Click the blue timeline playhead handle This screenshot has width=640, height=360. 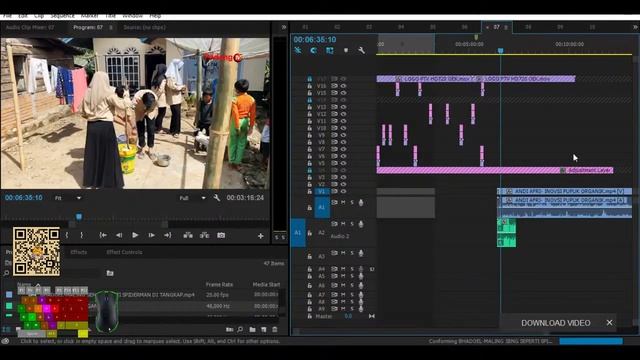pyautogui.click(x=500, y=50)
